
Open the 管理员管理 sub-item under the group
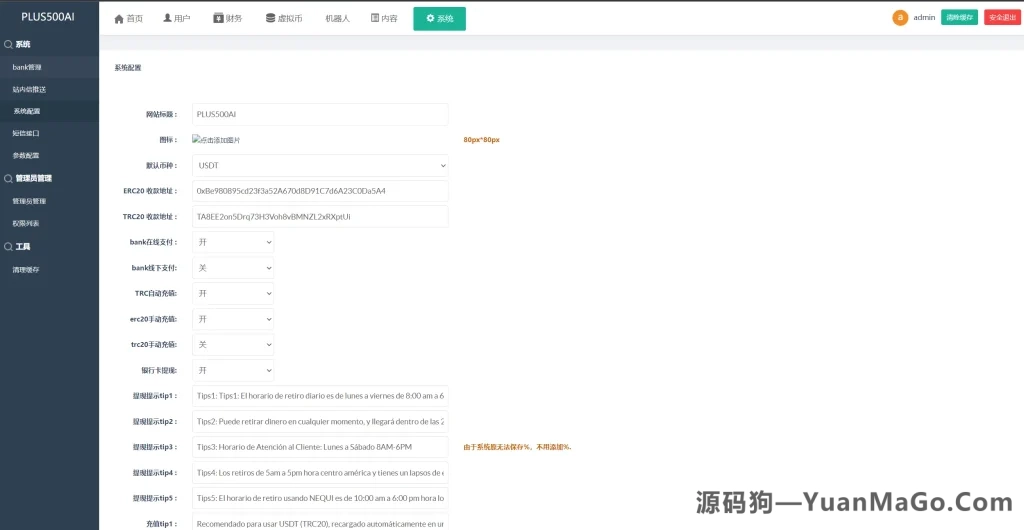(x=49, y=201)
